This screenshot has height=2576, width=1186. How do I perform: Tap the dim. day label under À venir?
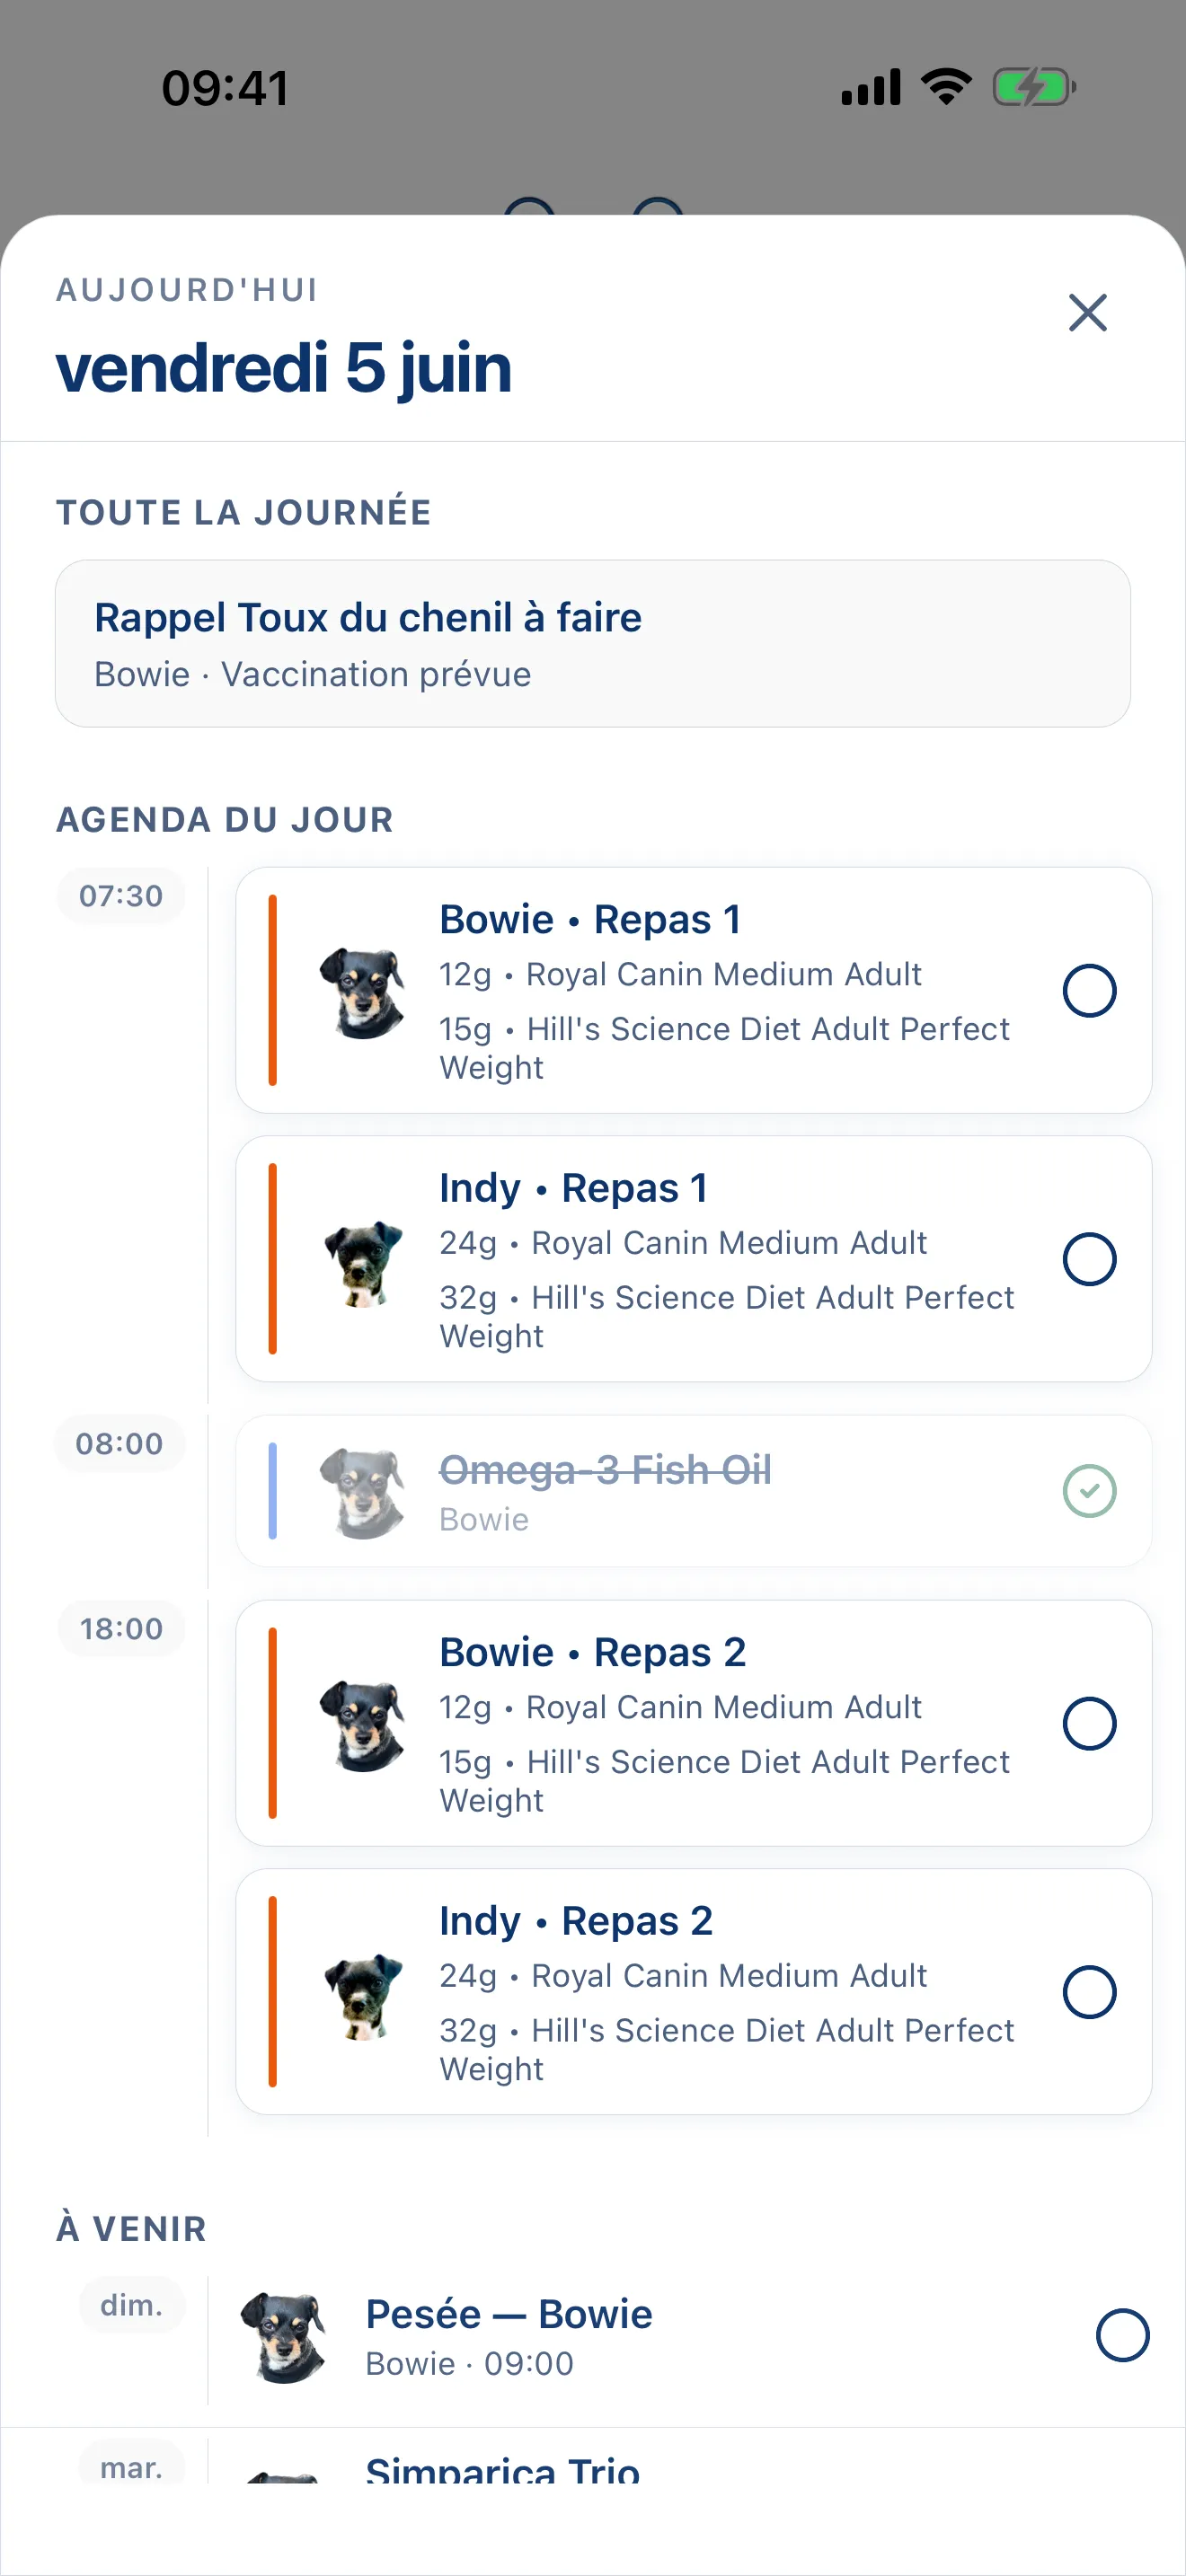[132, 2305]
